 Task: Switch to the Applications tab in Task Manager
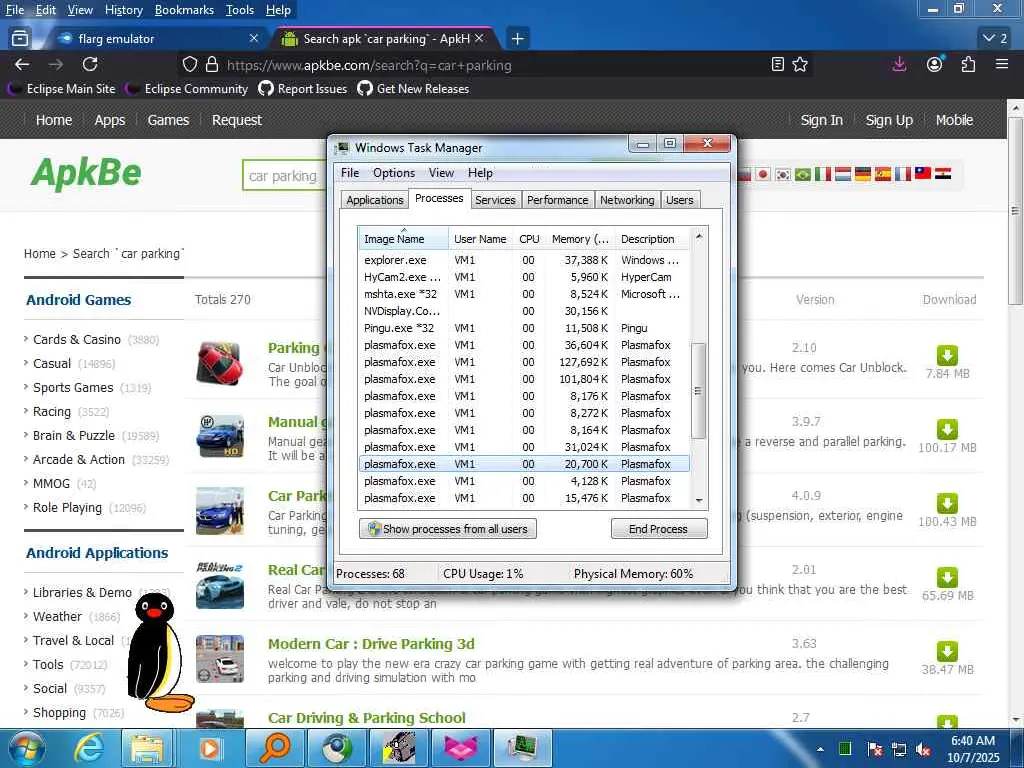coord(375,200)
